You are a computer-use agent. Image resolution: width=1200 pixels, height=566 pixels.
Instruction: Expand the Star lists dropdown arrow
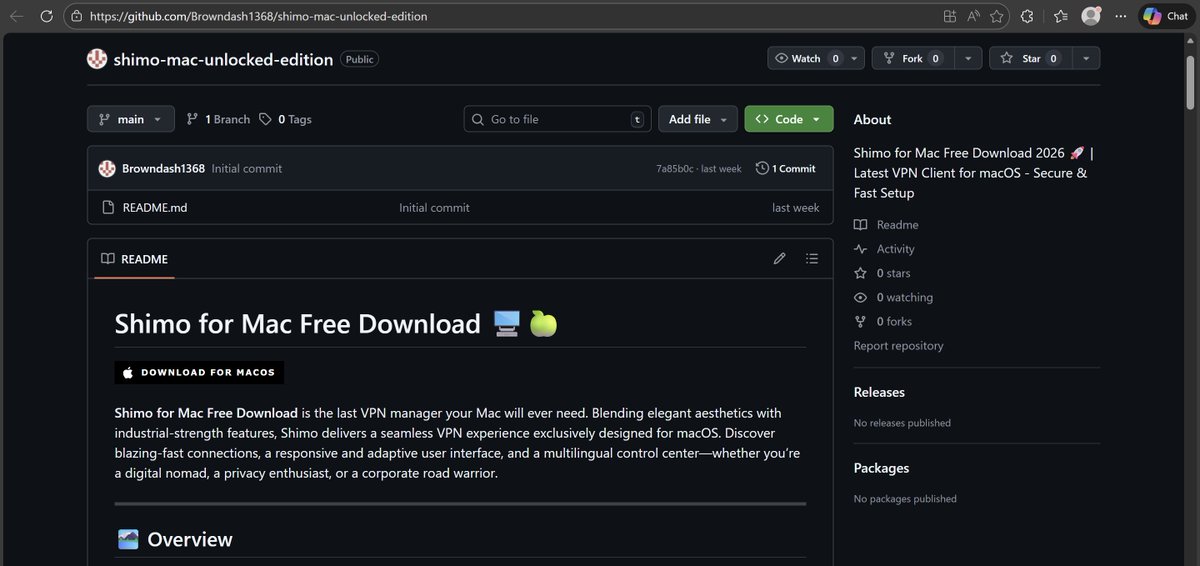point(1086,59)
